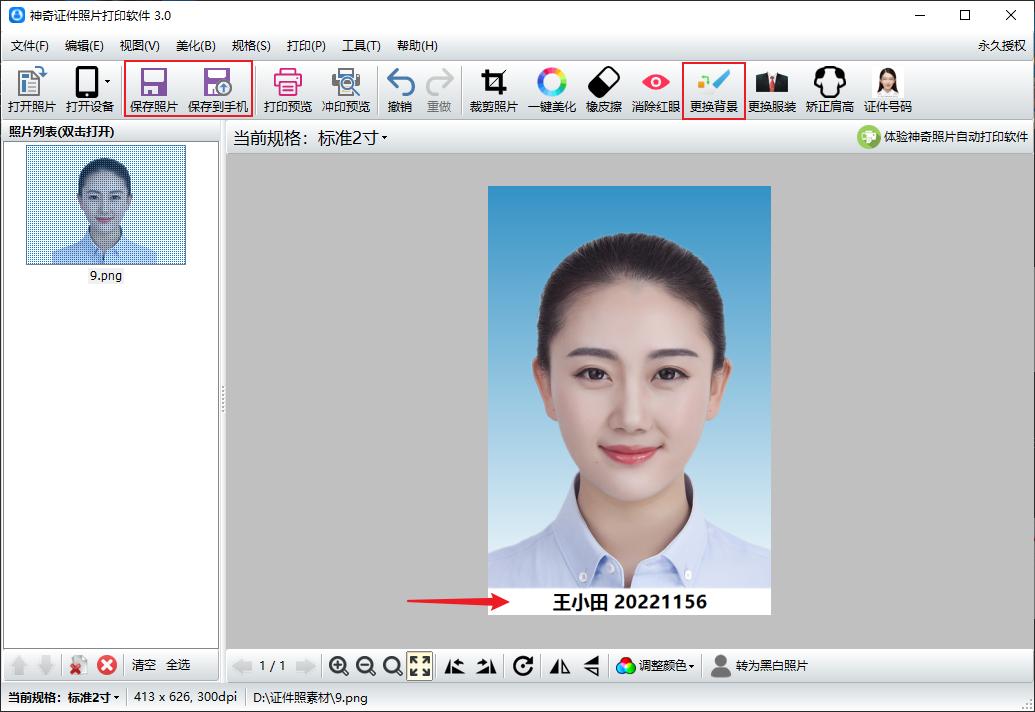Toggle fit-to-window view in bottom toolbar

point(420,666)
